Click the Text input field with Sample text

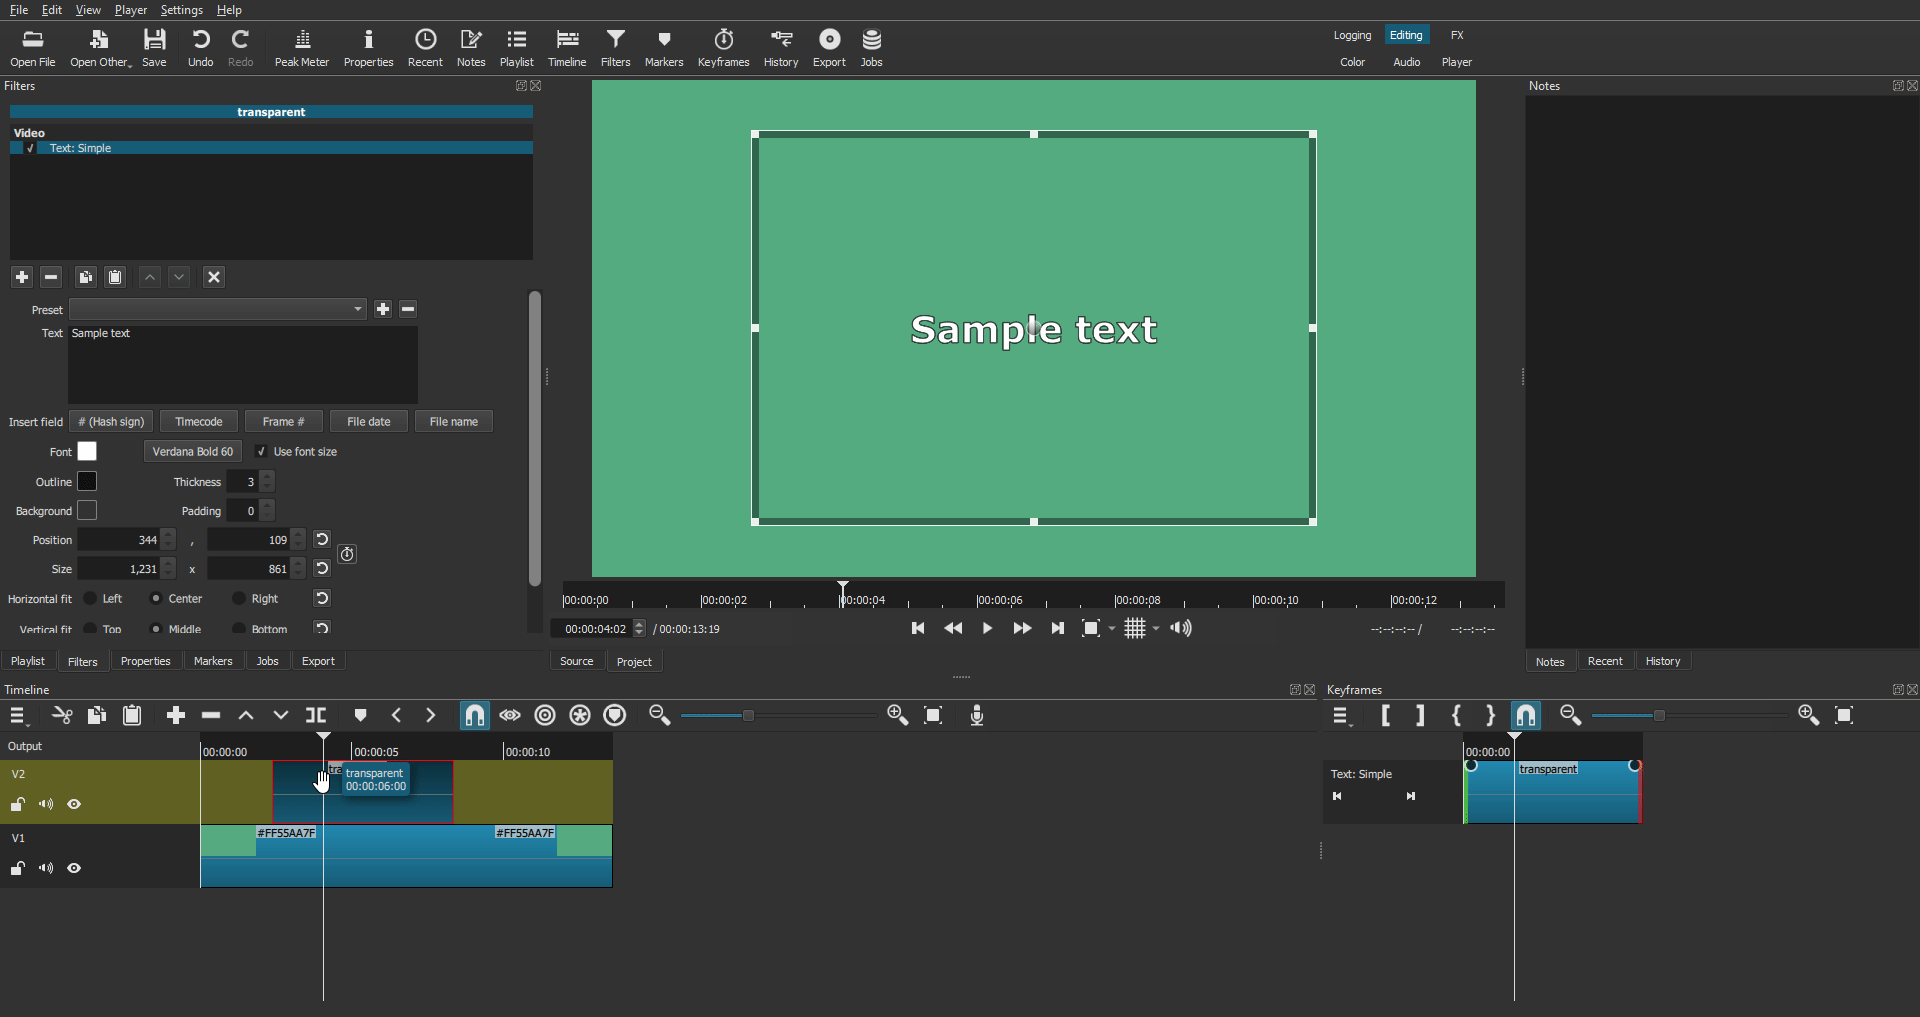pos(243,365)
